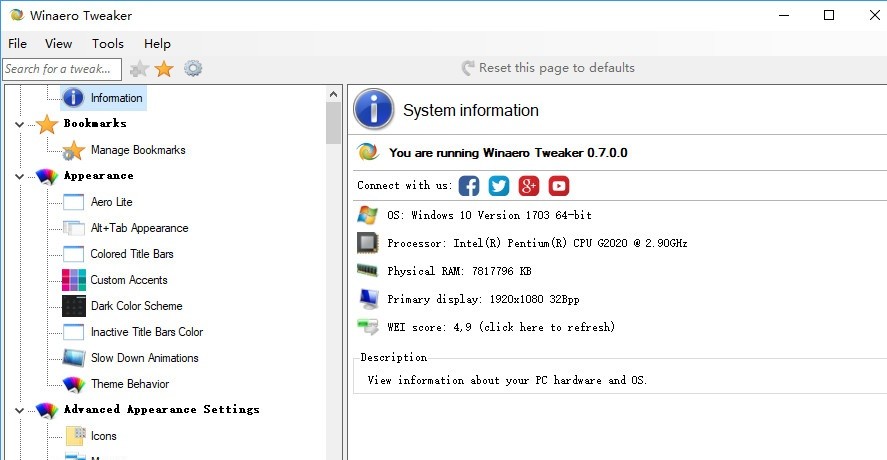The width and height of the screenshot is (887, 460).
Task: Click the RAM module icon
Action: pyautogui.click(x=368, y=270)
